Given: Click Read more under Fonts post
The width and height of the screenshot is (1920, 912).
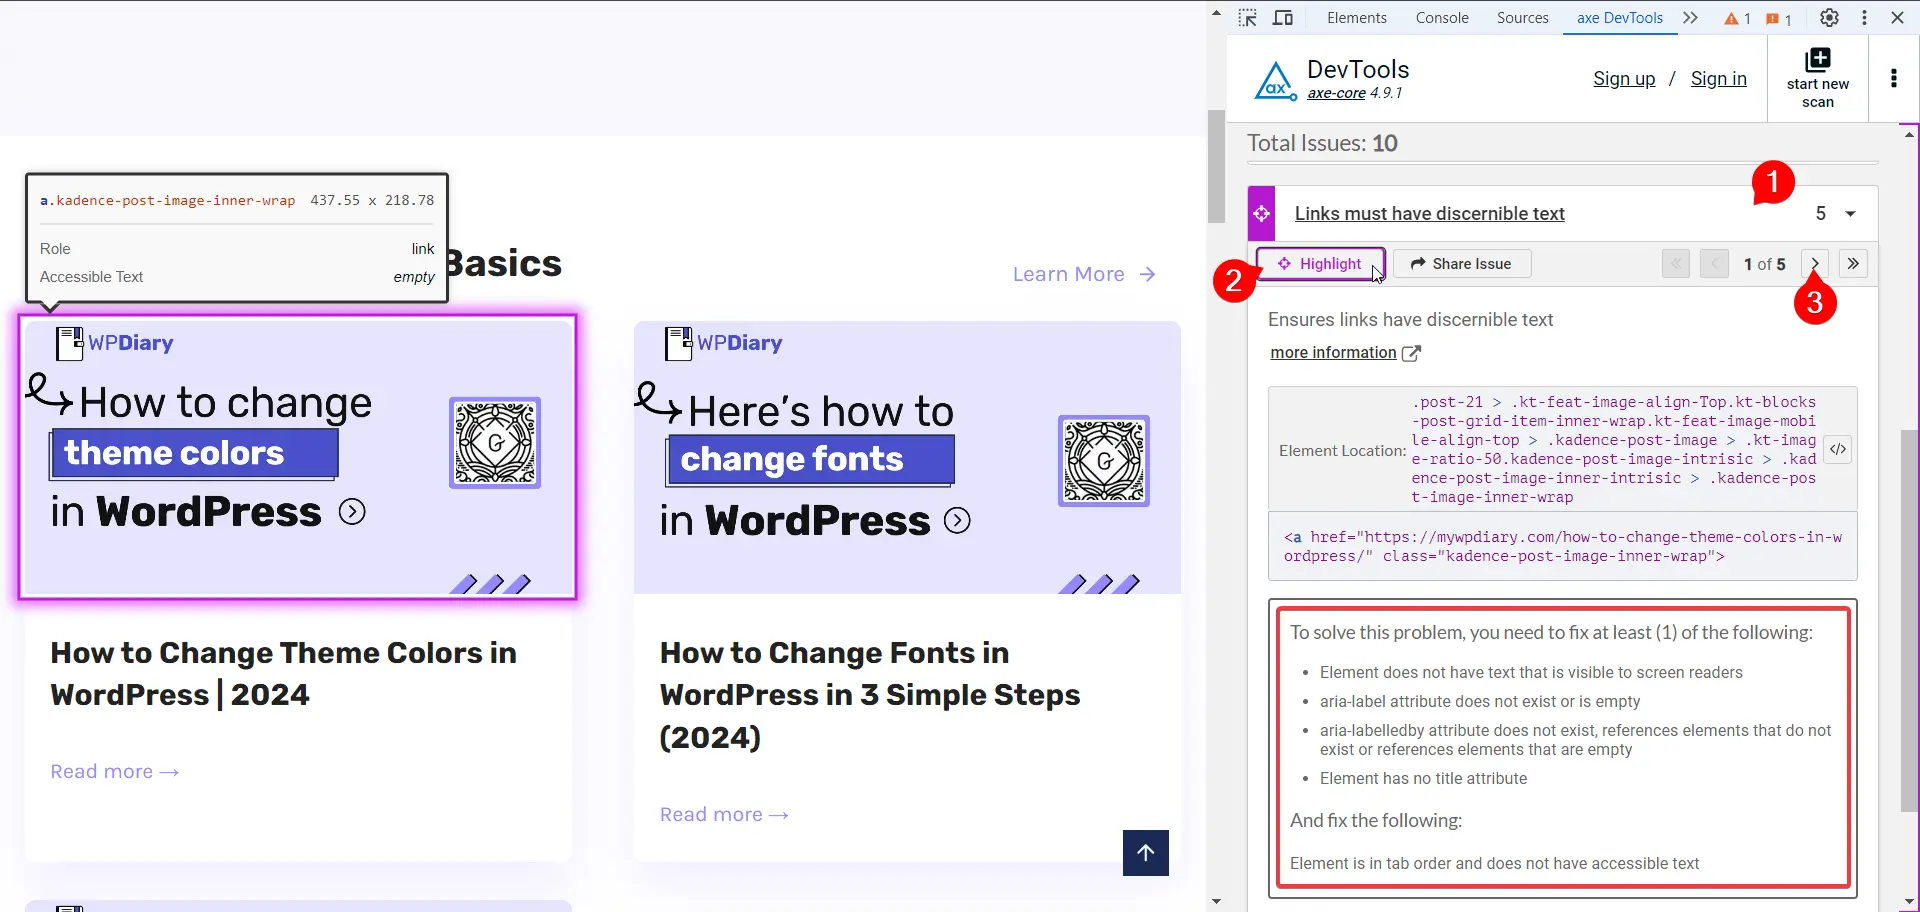Looking at the screenshot, I should click(724, 815).
